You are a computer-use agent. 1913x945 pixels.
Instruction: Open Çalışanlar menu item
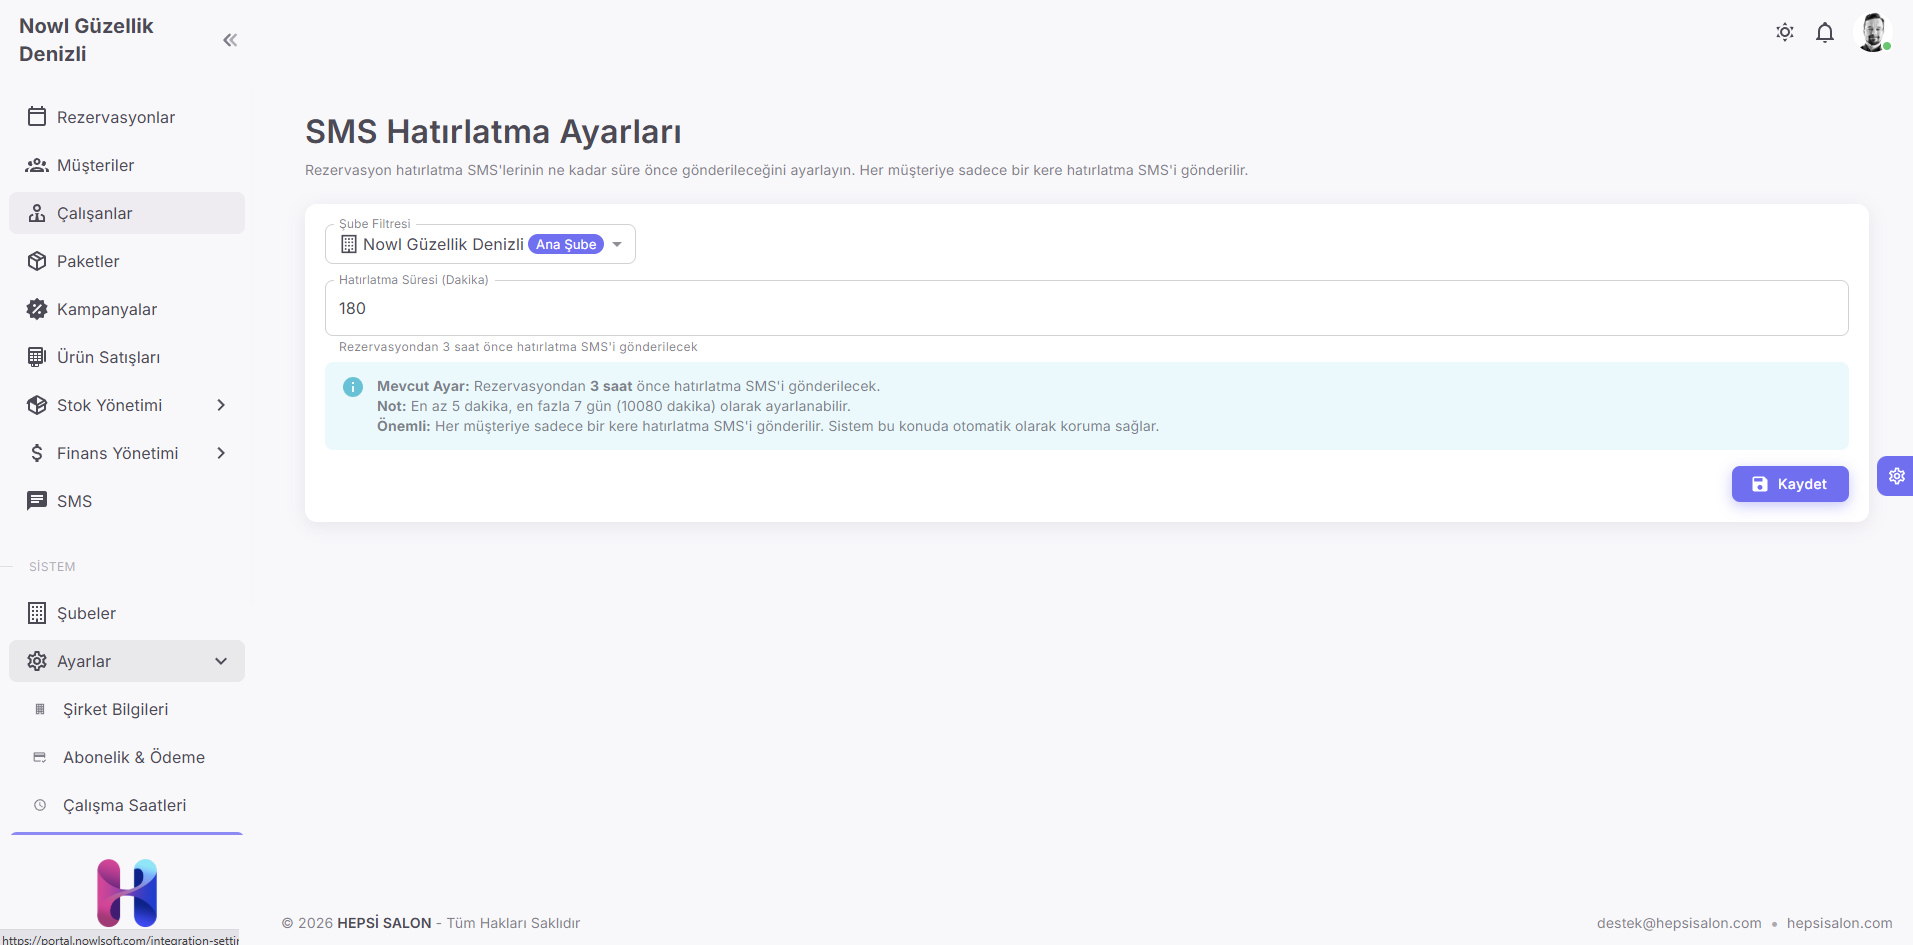[95, 213]
